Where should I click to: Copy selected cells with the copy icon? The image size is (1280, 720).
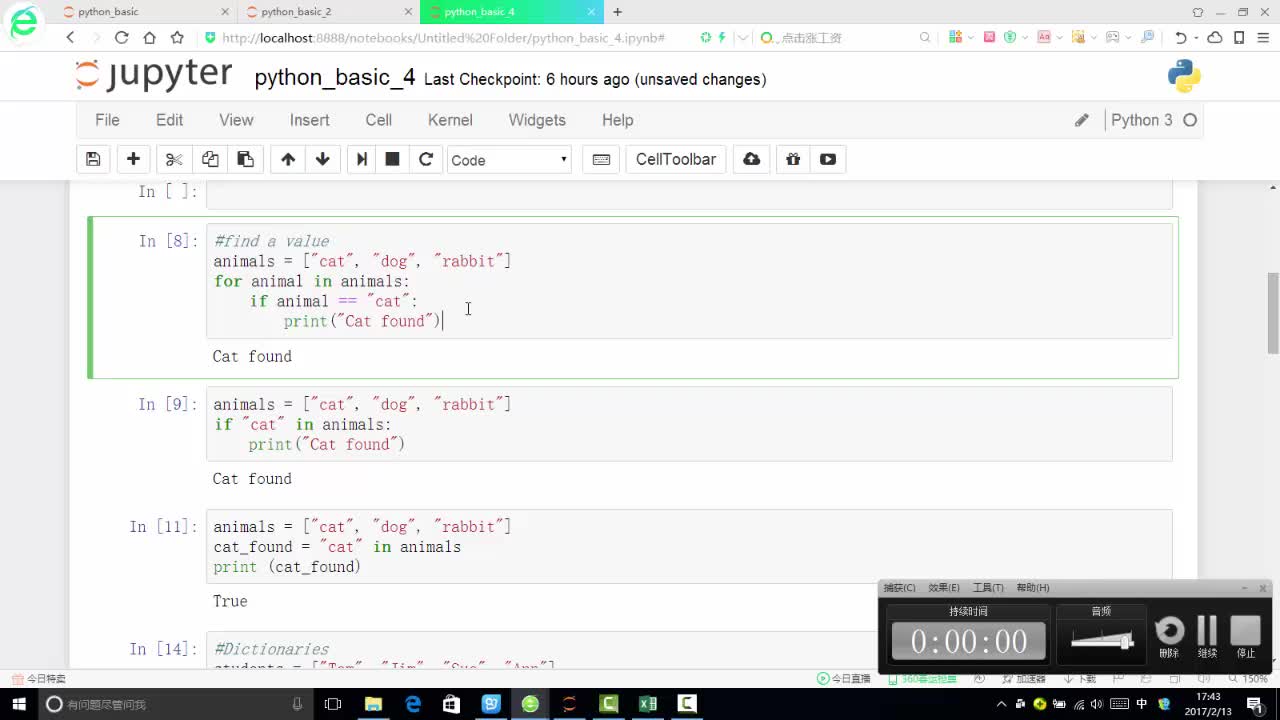point(210,159)
